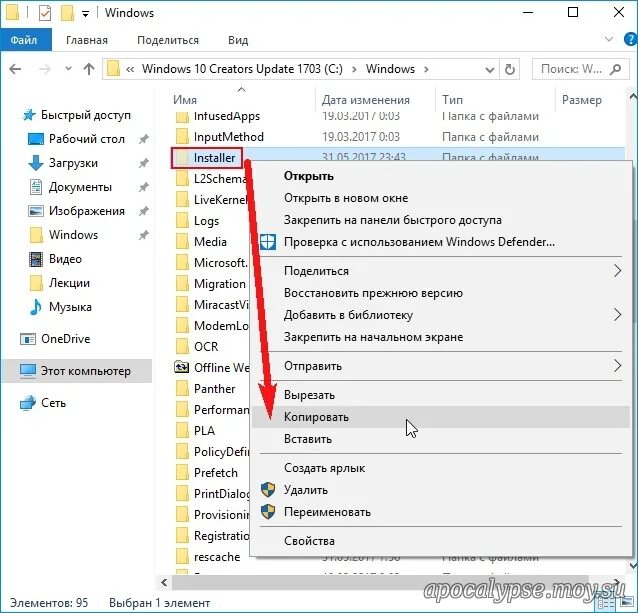Open Музыка in sidebar
The height and width of the screenshot is (613, 638).
point(70,307)
